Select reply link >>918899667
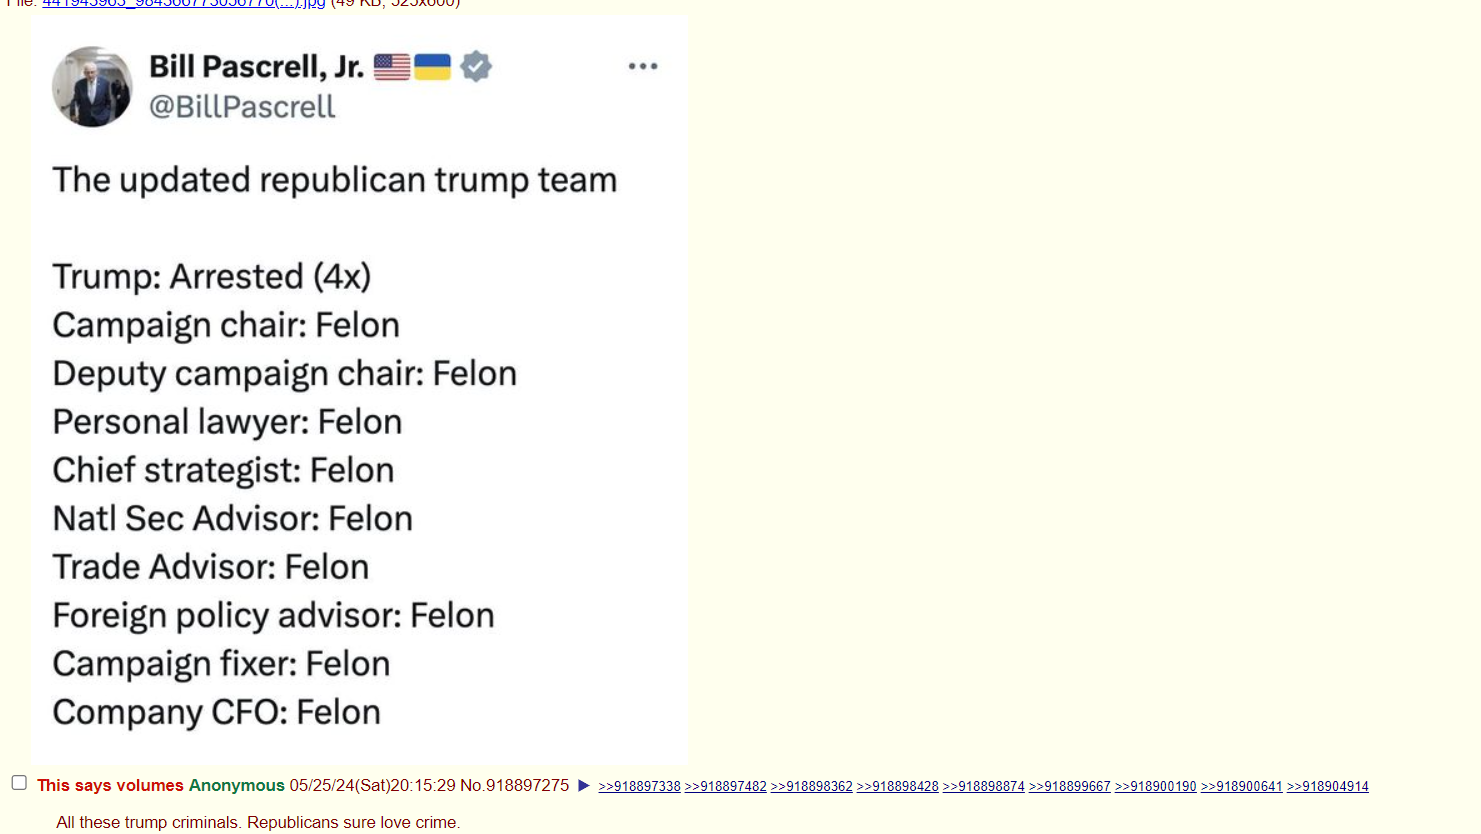This screenshot has width=1481, height=834. pos(1069,787)
